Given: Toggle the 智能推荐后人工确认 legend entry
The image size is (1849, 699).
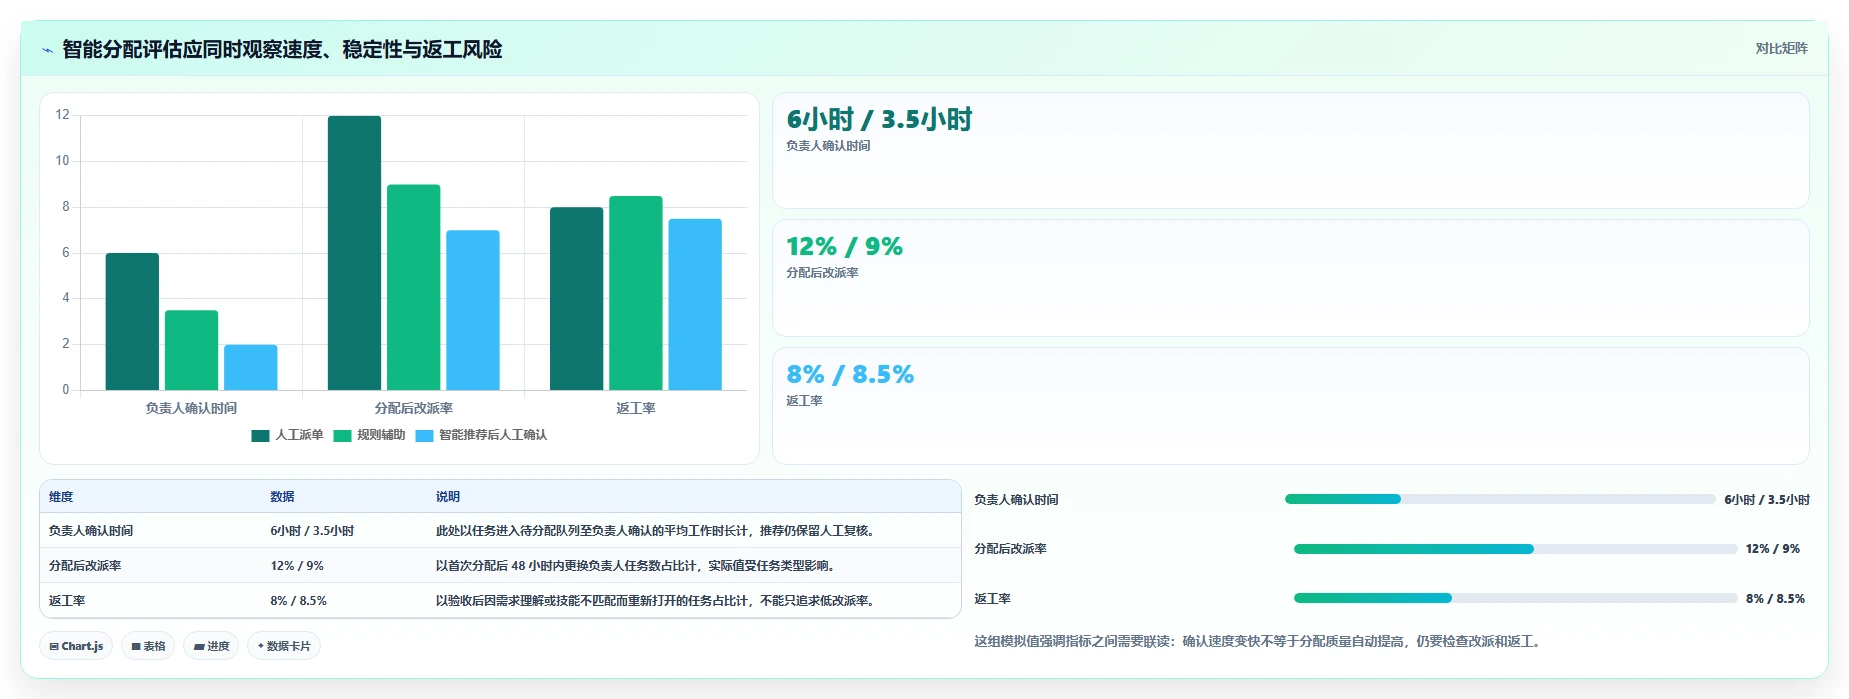Looking at the screenshot, I should [481, 435].
